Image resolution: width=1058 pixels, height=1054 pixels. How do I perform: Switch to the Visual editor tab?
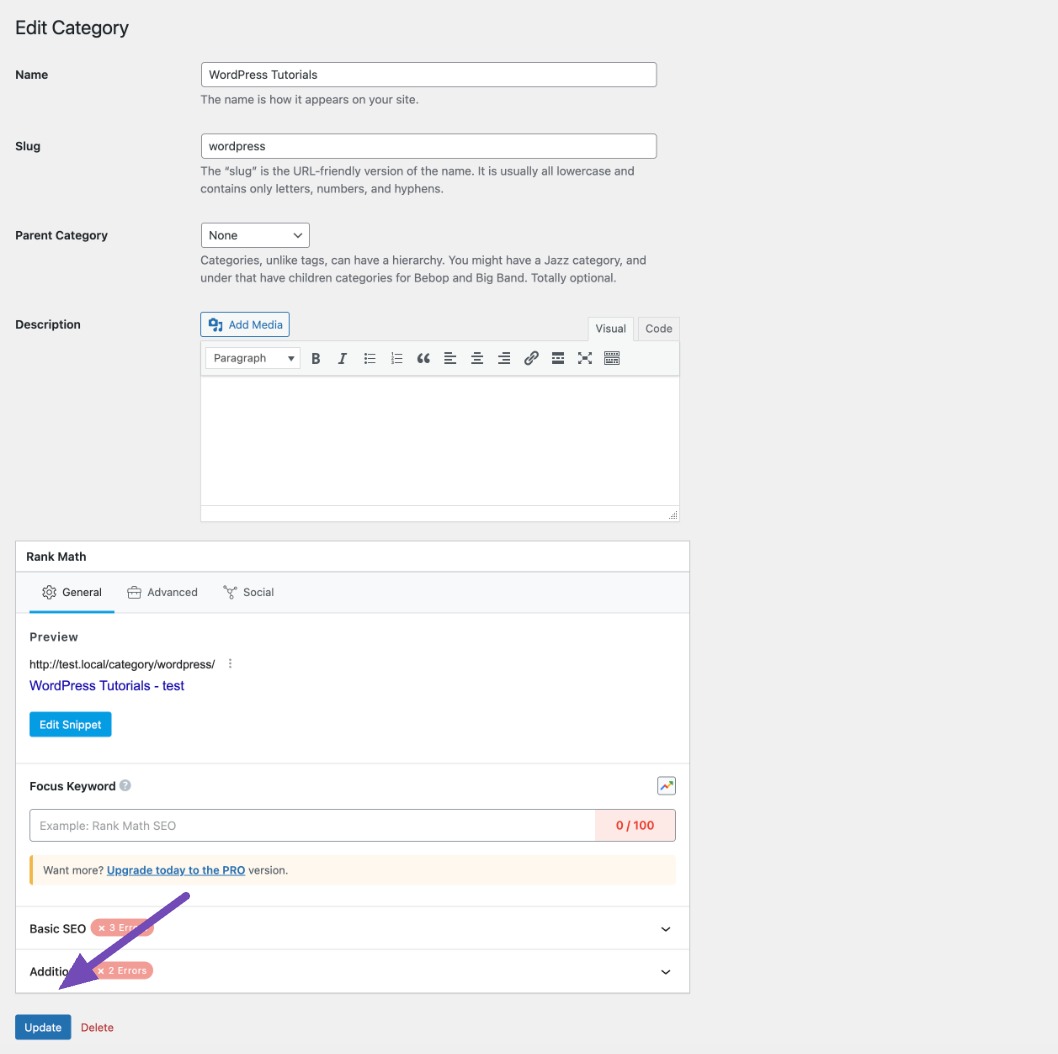pos(611,329)
